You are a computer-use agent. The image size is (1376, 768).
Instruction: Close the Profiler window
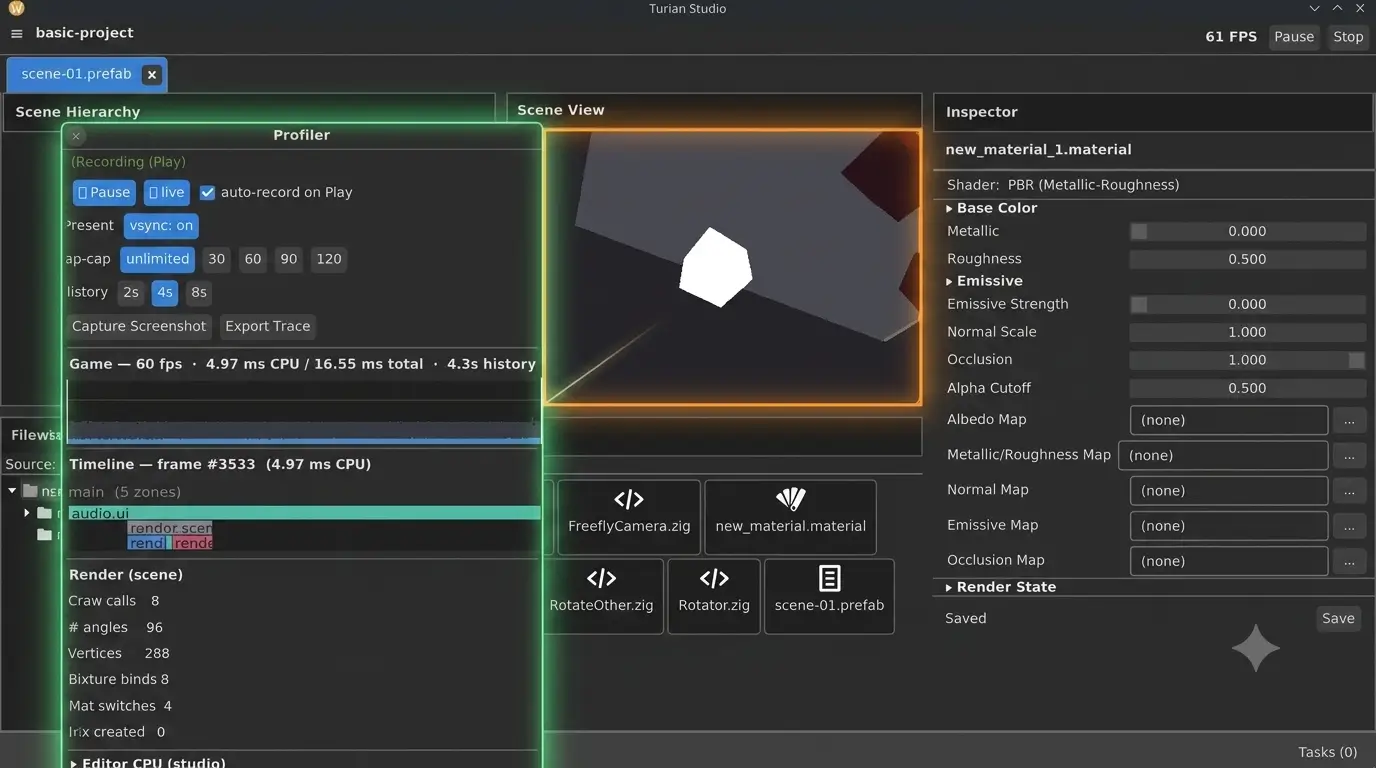(x=76, y=136)
